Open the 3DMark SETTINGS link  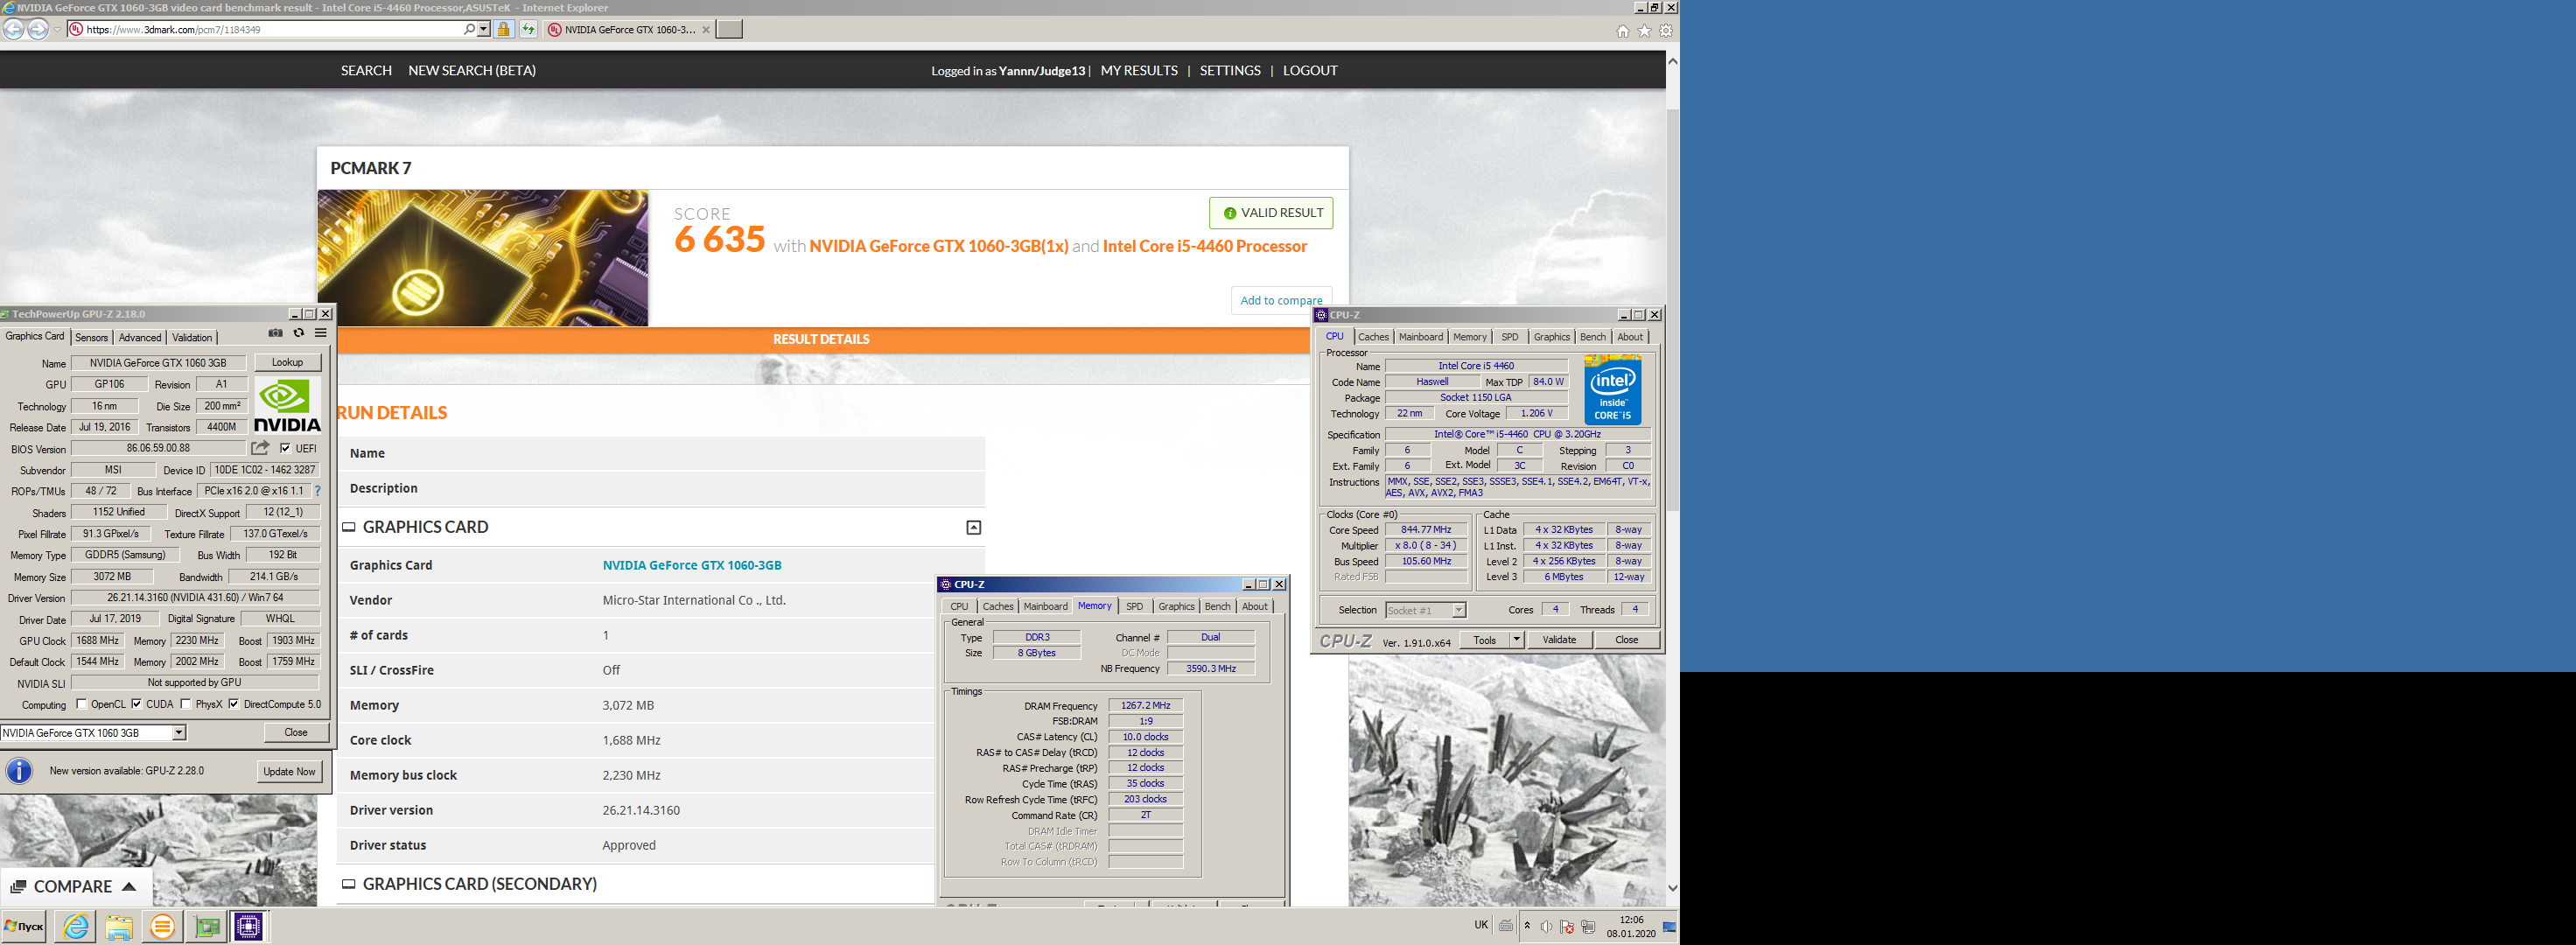point(1230,70)
